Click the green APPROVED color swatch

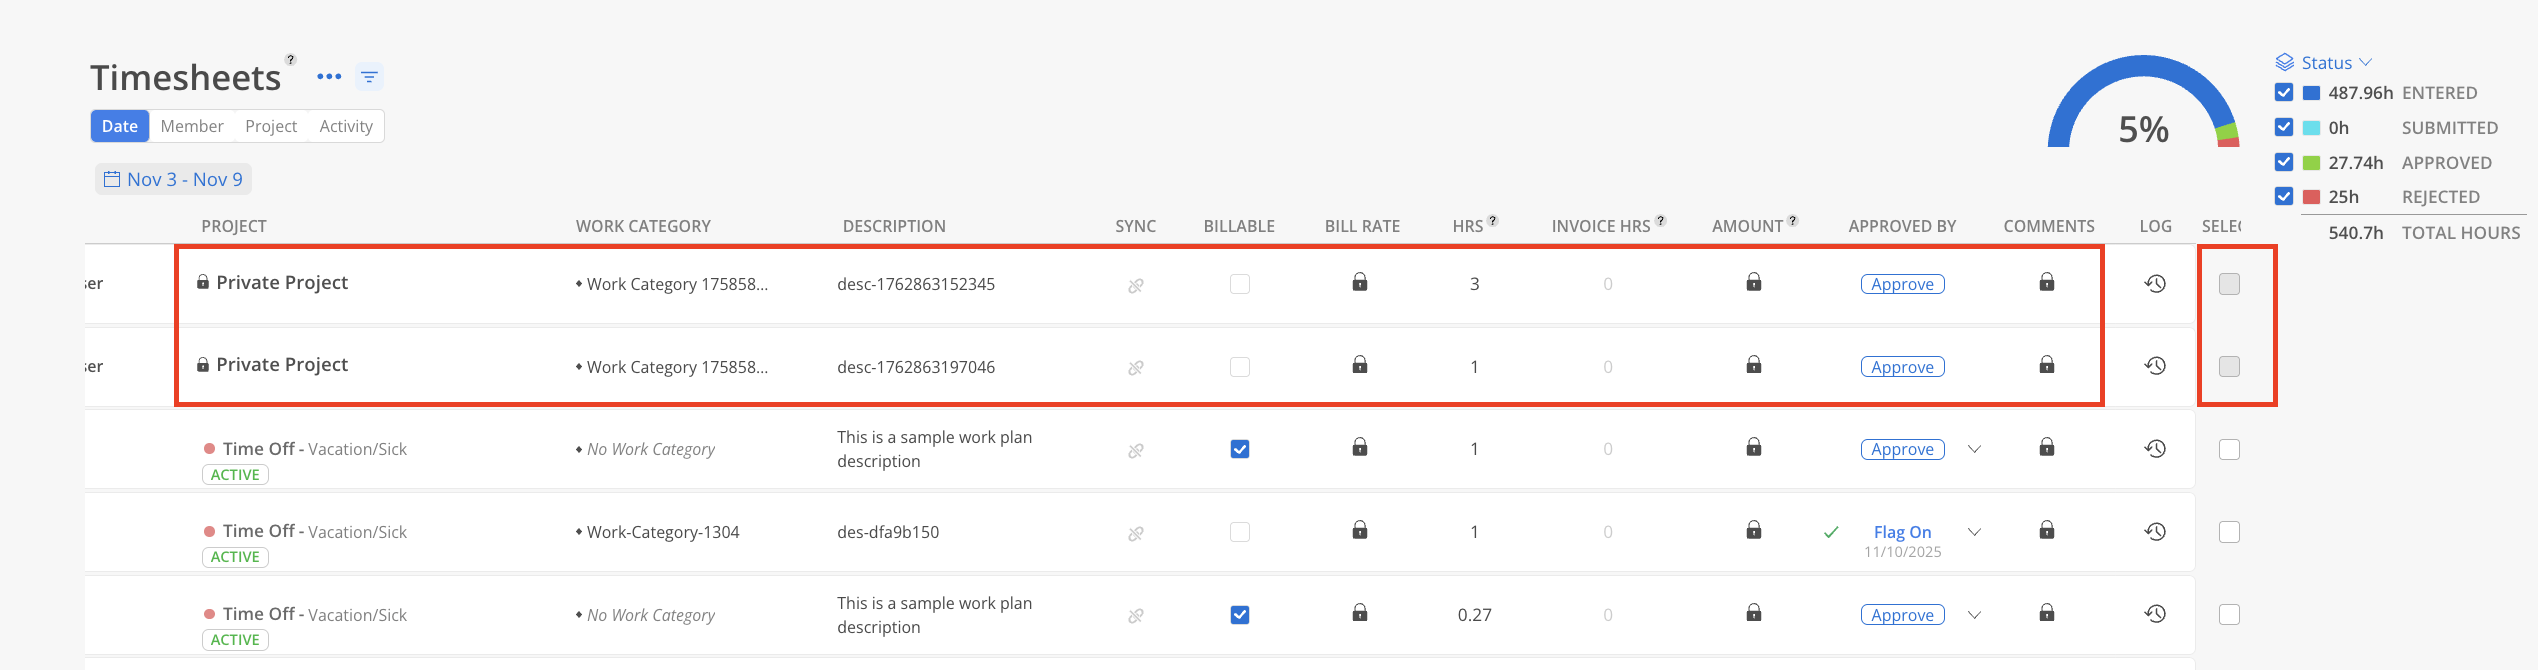coord(2312,163)
